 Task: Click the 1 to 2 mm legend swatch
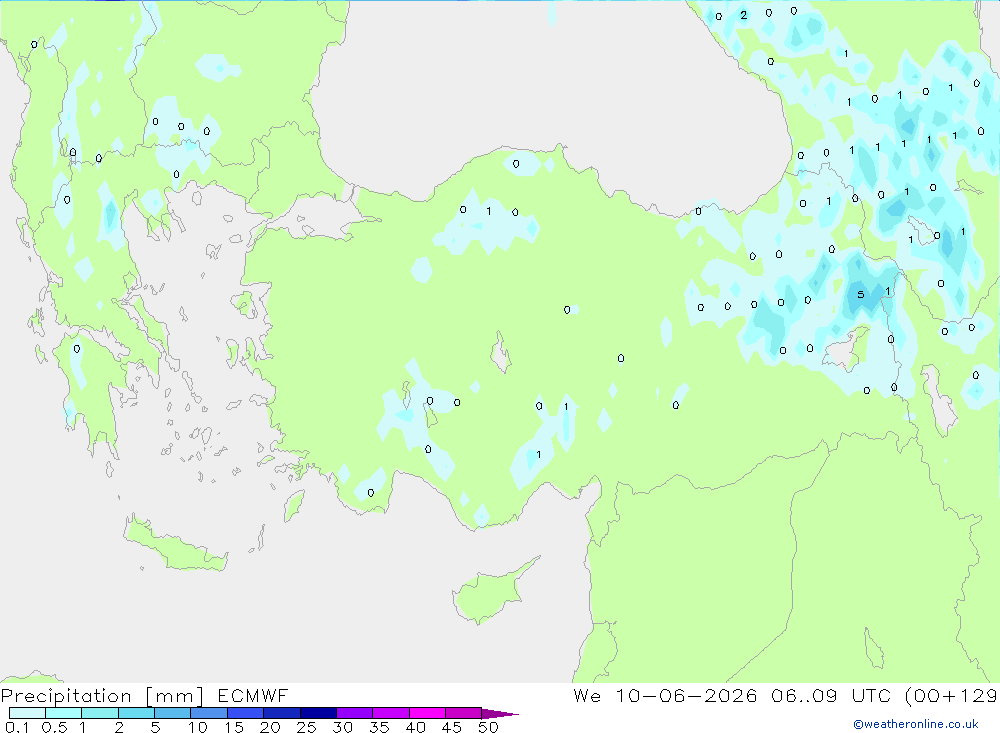click(100, 713)
